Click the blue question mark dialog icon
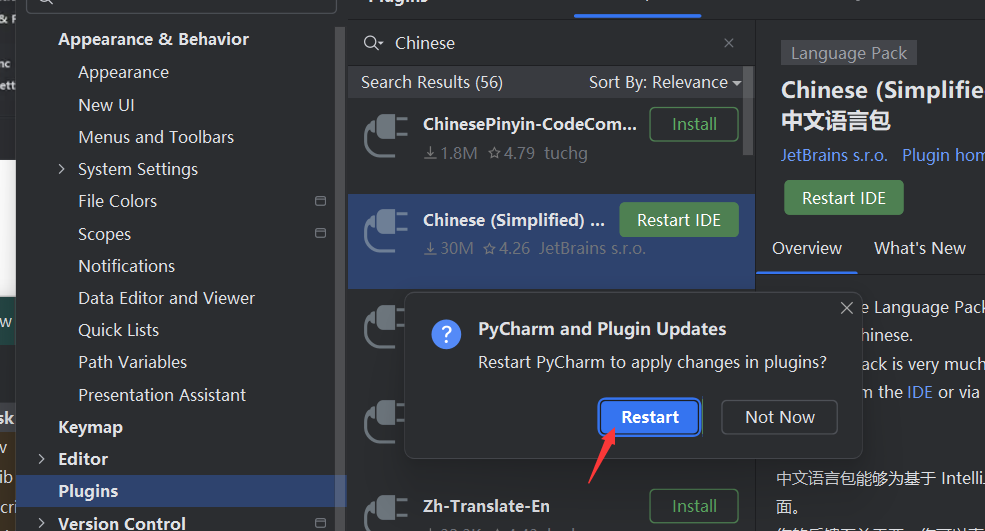The height and width of the screenshot is (531, 985). click(446, 334)
